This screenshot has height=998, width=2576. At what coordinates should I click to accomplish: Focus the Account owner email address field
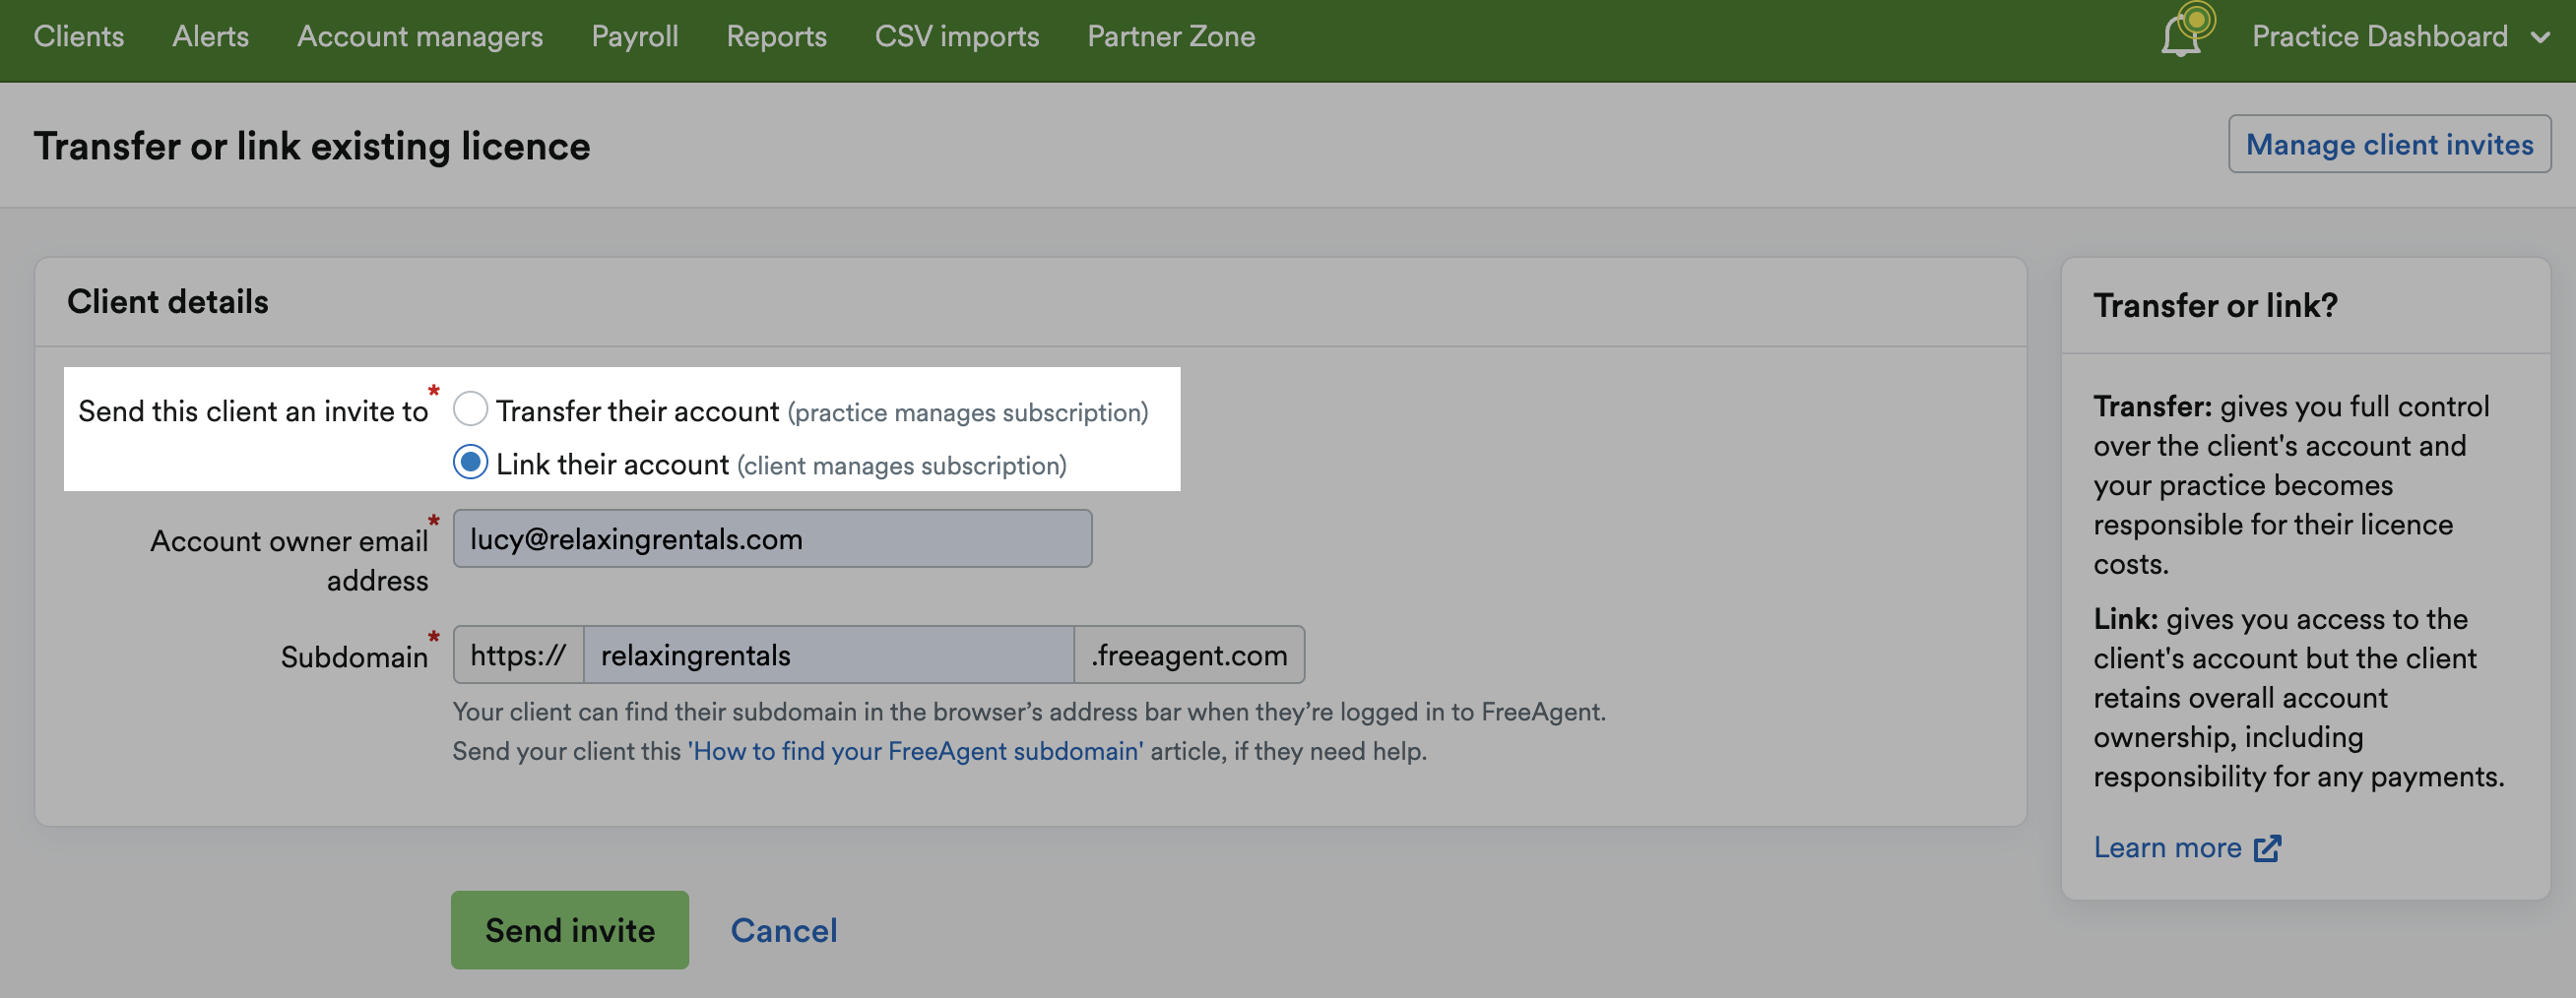772,539
